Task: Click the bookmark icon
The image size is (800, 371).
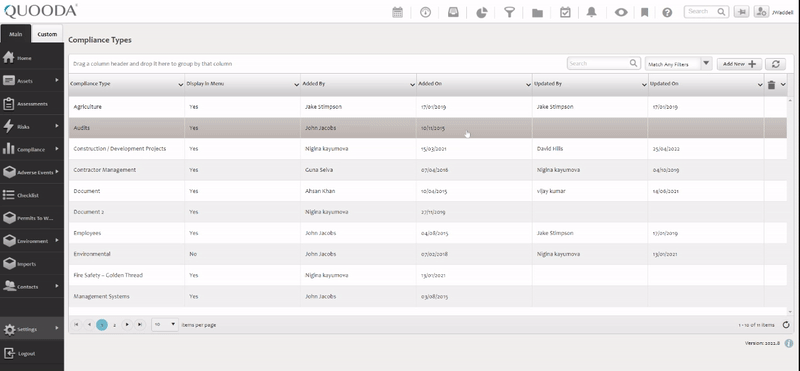Action: pyautogui.click(x=644, y=12)
